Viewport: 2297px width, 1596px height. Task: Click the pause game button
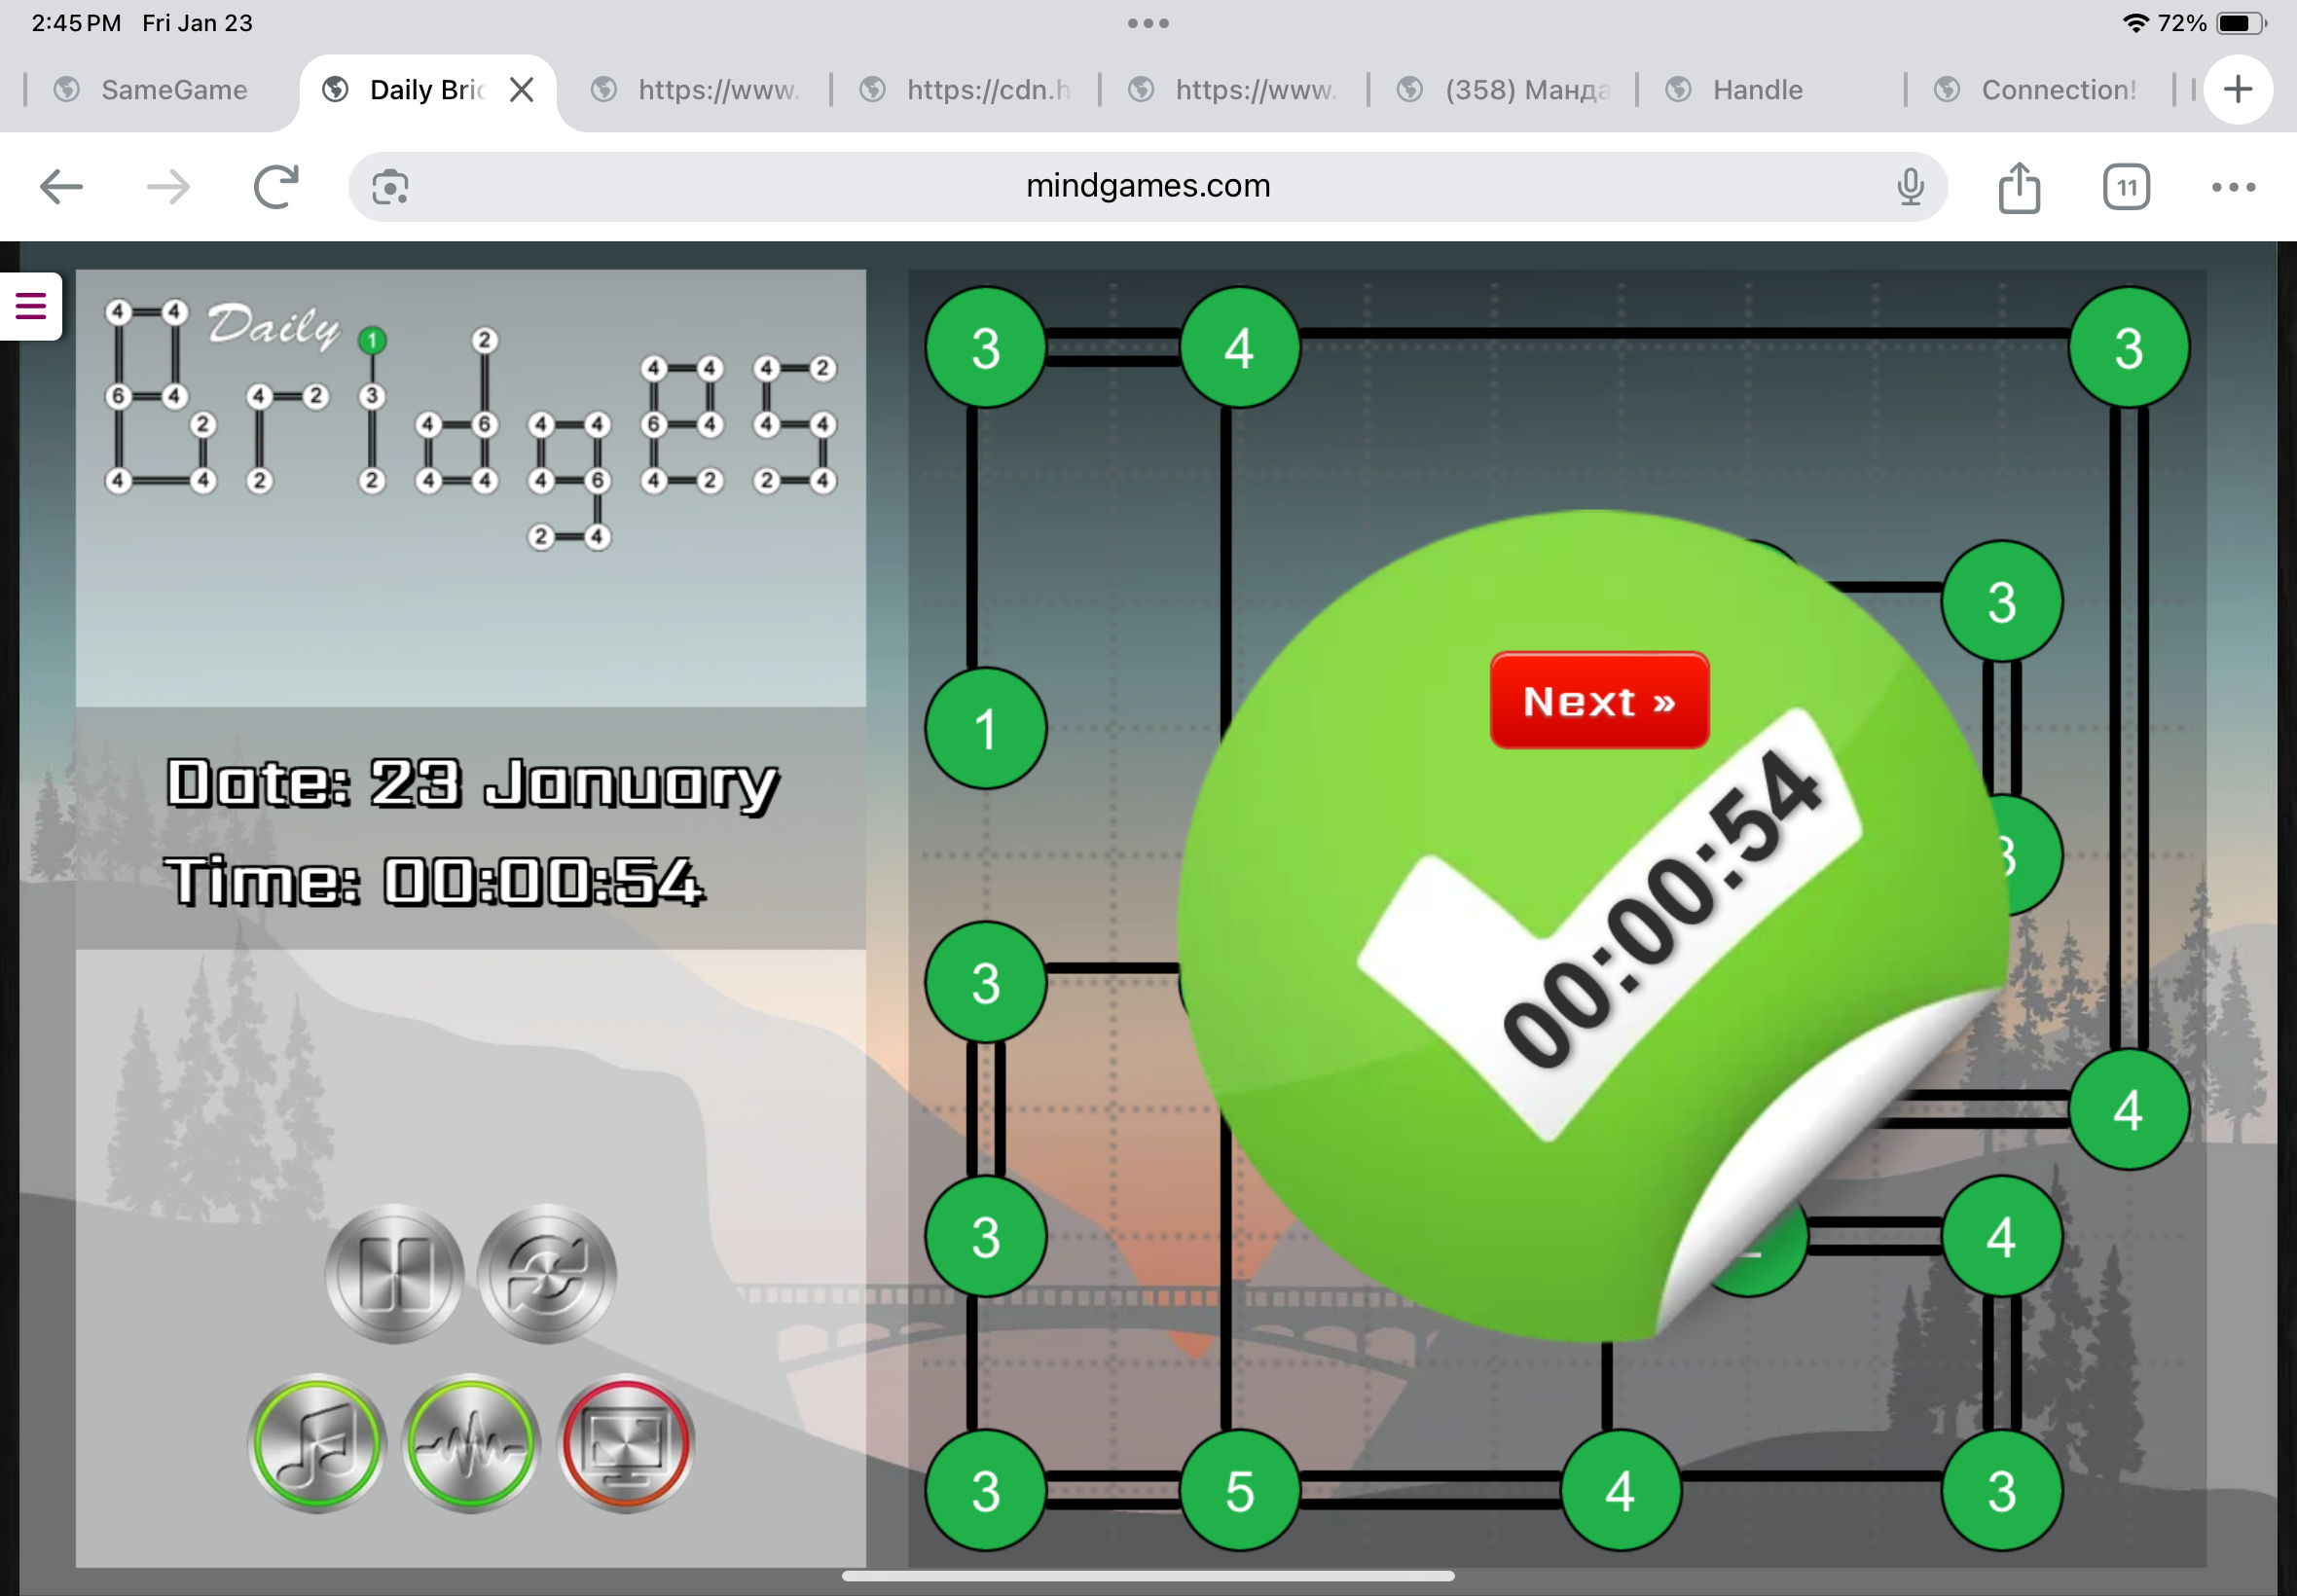click(394, 1273)
